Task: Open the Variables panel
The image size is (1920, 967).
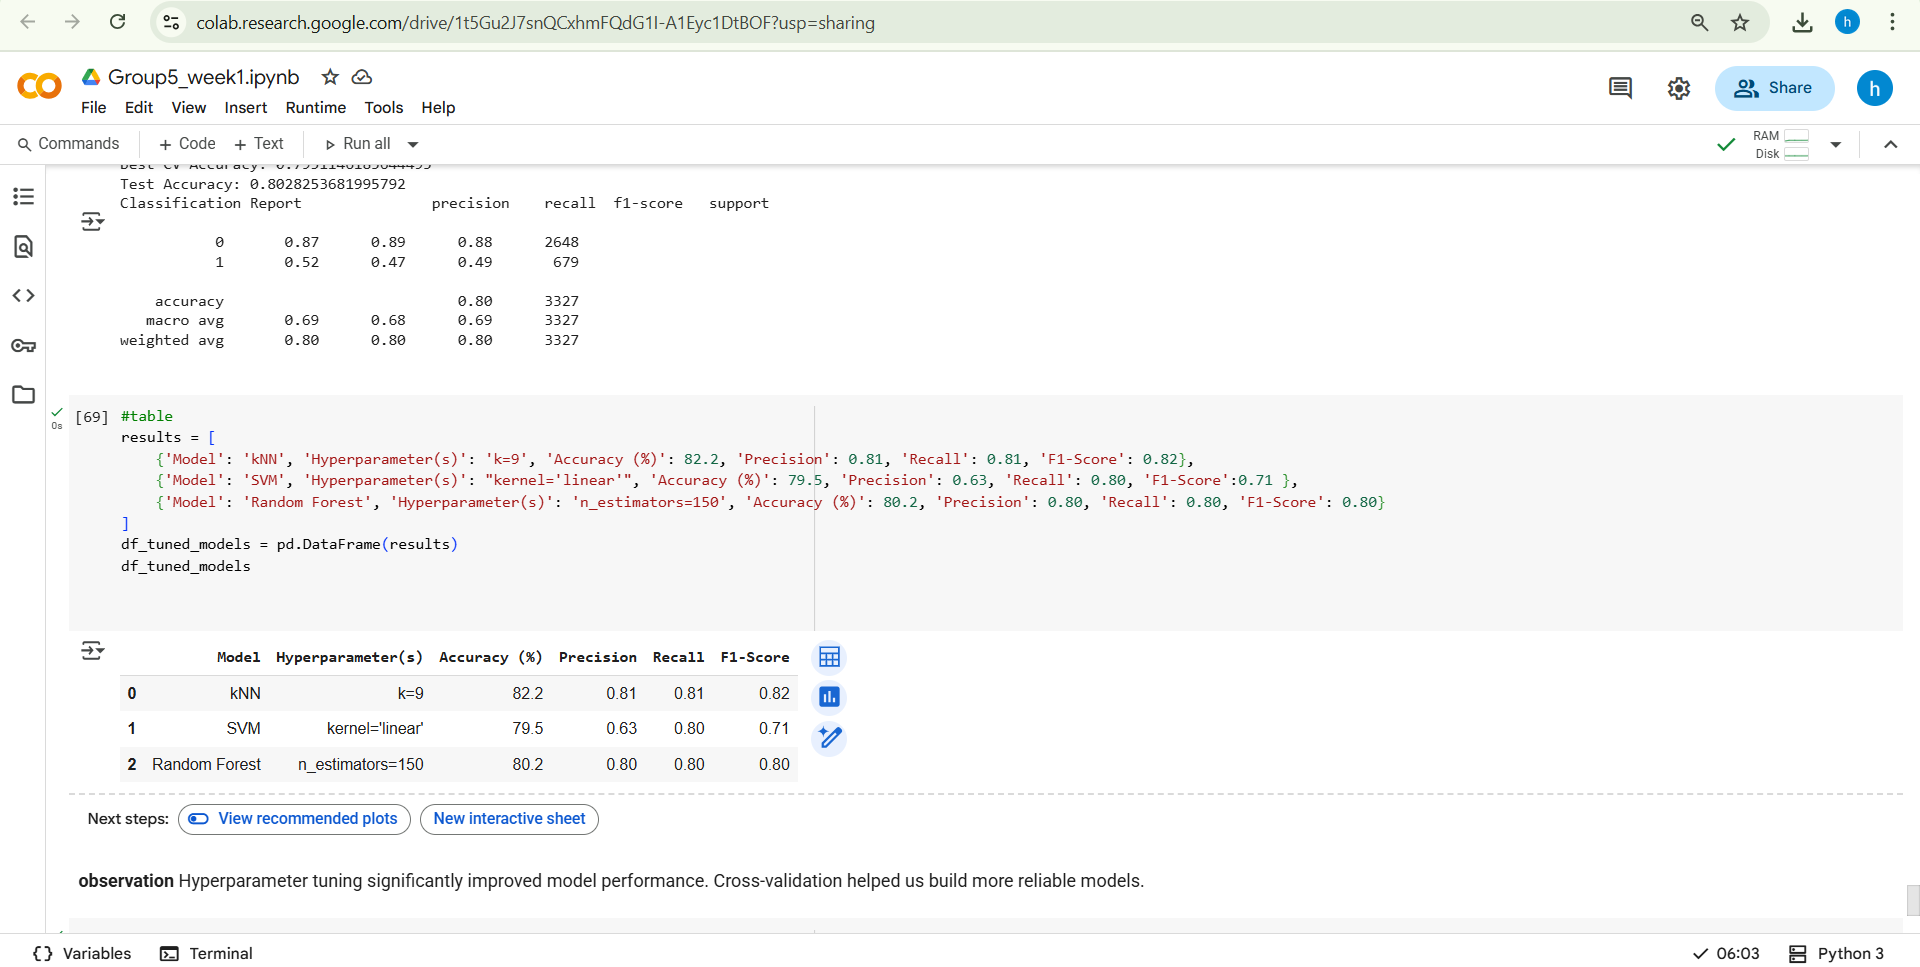Action: 82,954
